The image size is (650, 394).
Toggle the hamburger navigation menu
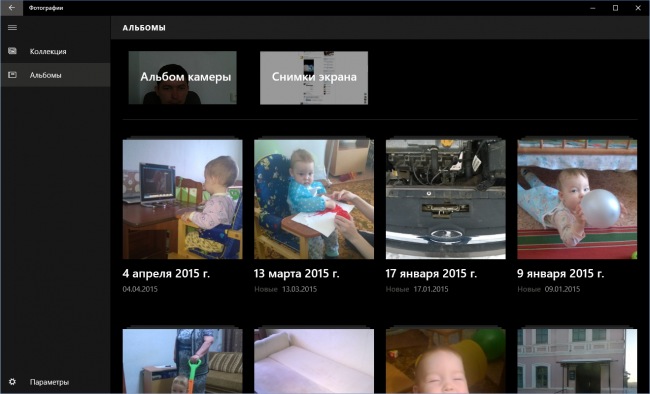[x=12, y=27]
